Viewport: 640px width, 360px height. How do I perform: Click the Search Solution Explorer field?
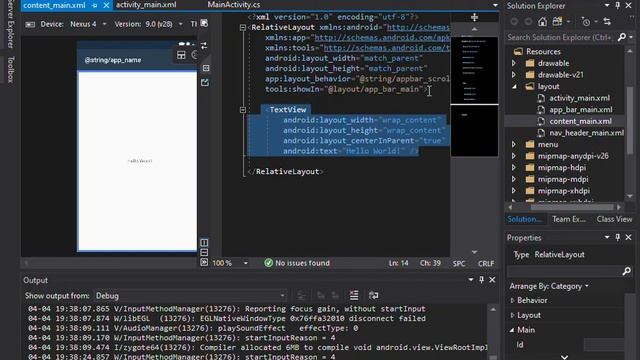[x=560, y=37]
